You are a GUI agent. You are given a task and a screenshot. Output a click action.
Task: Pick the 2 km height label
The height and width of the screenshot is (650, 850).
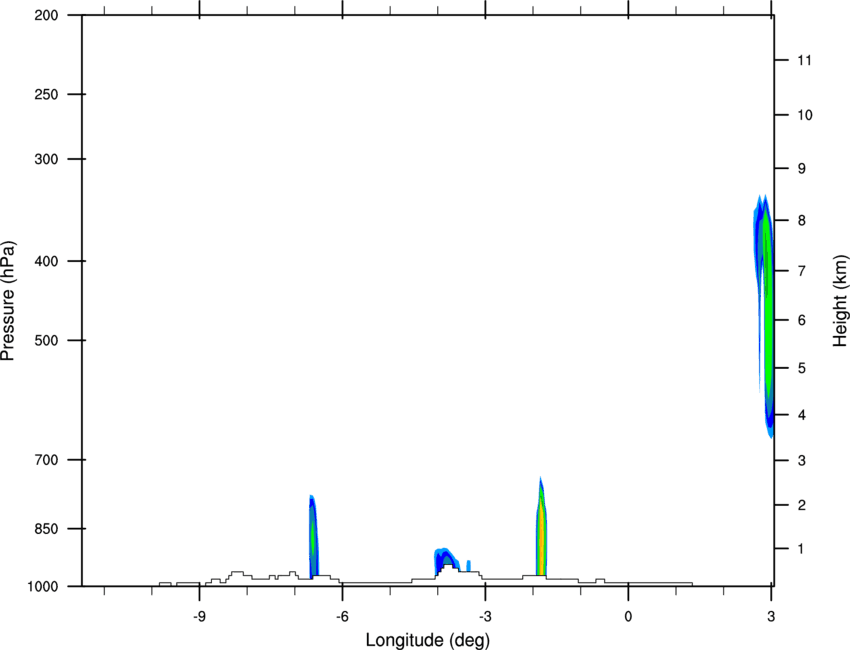coord(802,505)
